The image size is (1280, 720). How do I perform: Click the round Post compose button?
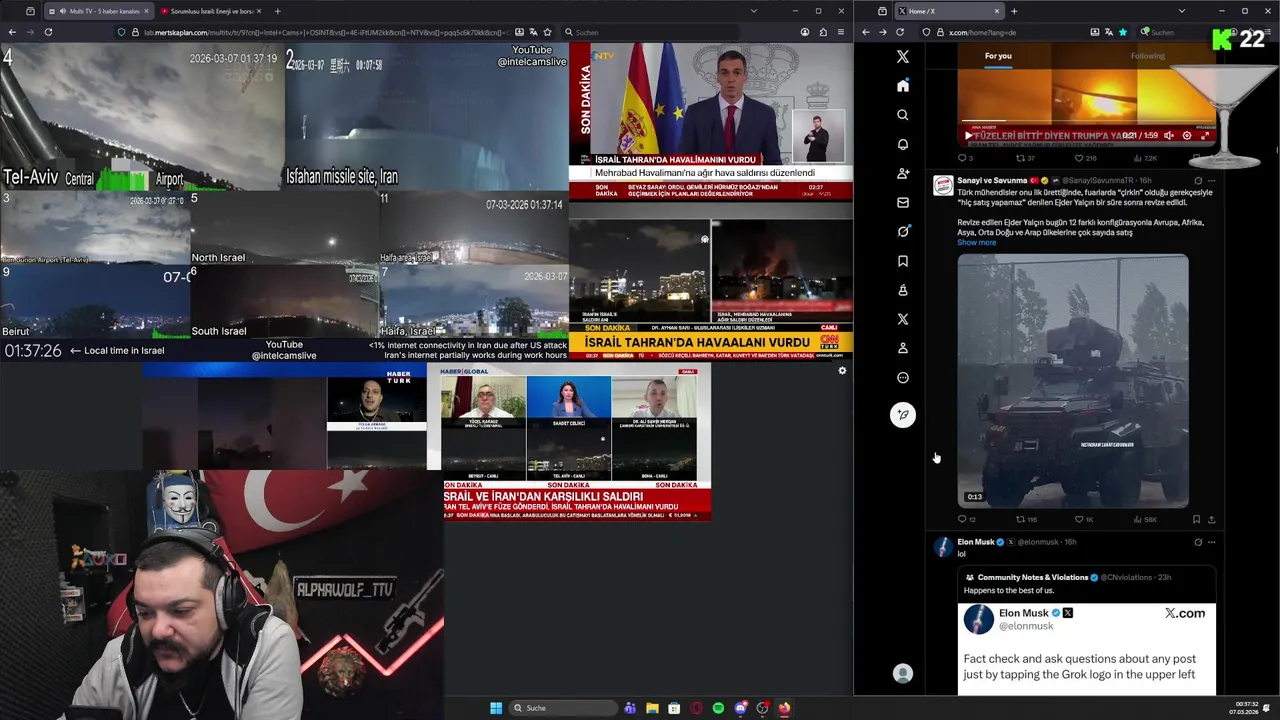(902, 415)
